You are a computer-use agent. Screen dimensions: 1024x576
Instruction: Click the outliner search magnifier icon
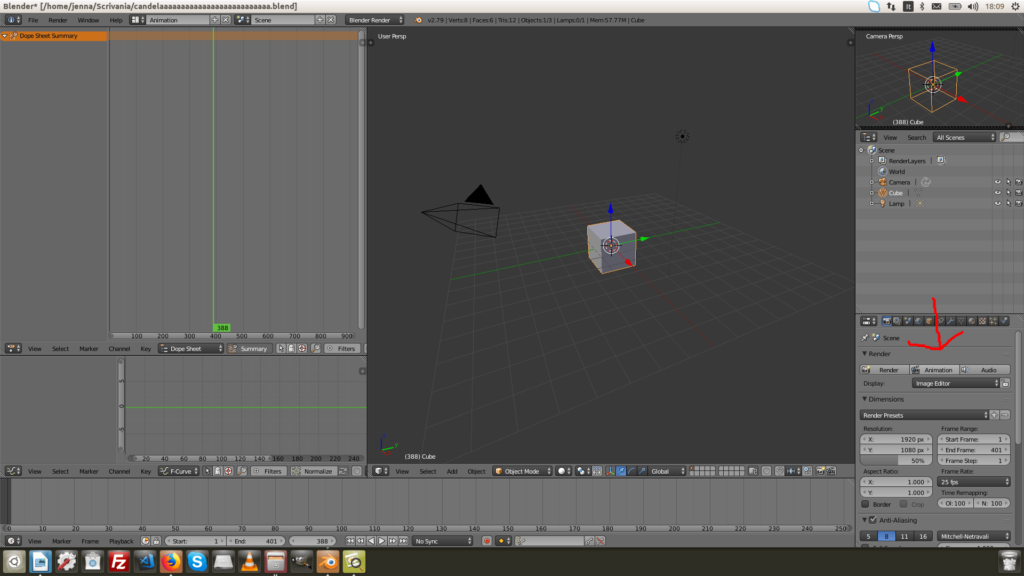[x=1006, y=137]
